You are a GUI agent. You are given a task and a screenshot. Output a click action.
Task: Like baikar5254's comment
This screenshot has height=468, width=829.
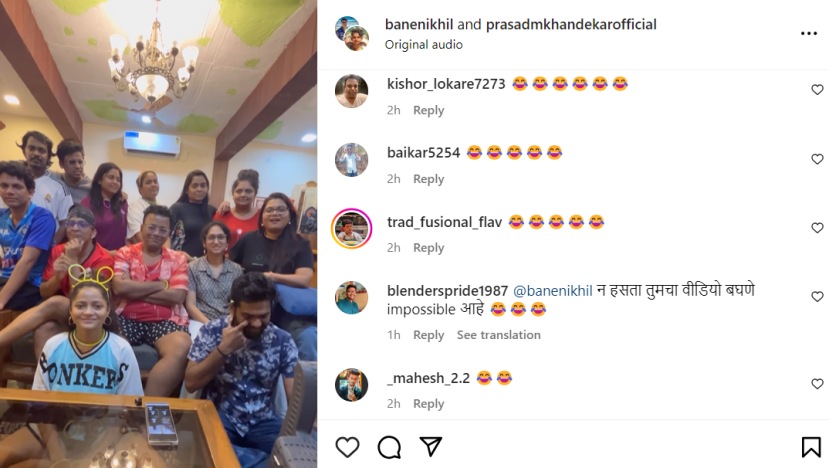point(817,159)
